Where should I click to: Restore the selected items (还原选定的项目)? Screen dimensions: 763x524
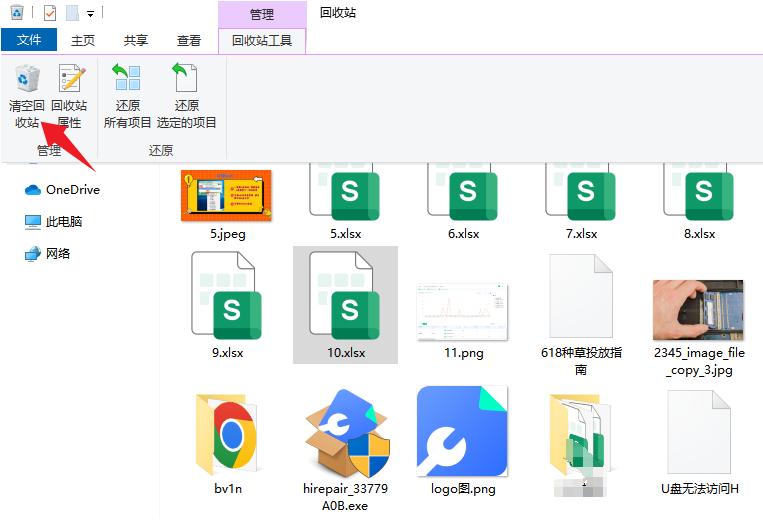186,96
